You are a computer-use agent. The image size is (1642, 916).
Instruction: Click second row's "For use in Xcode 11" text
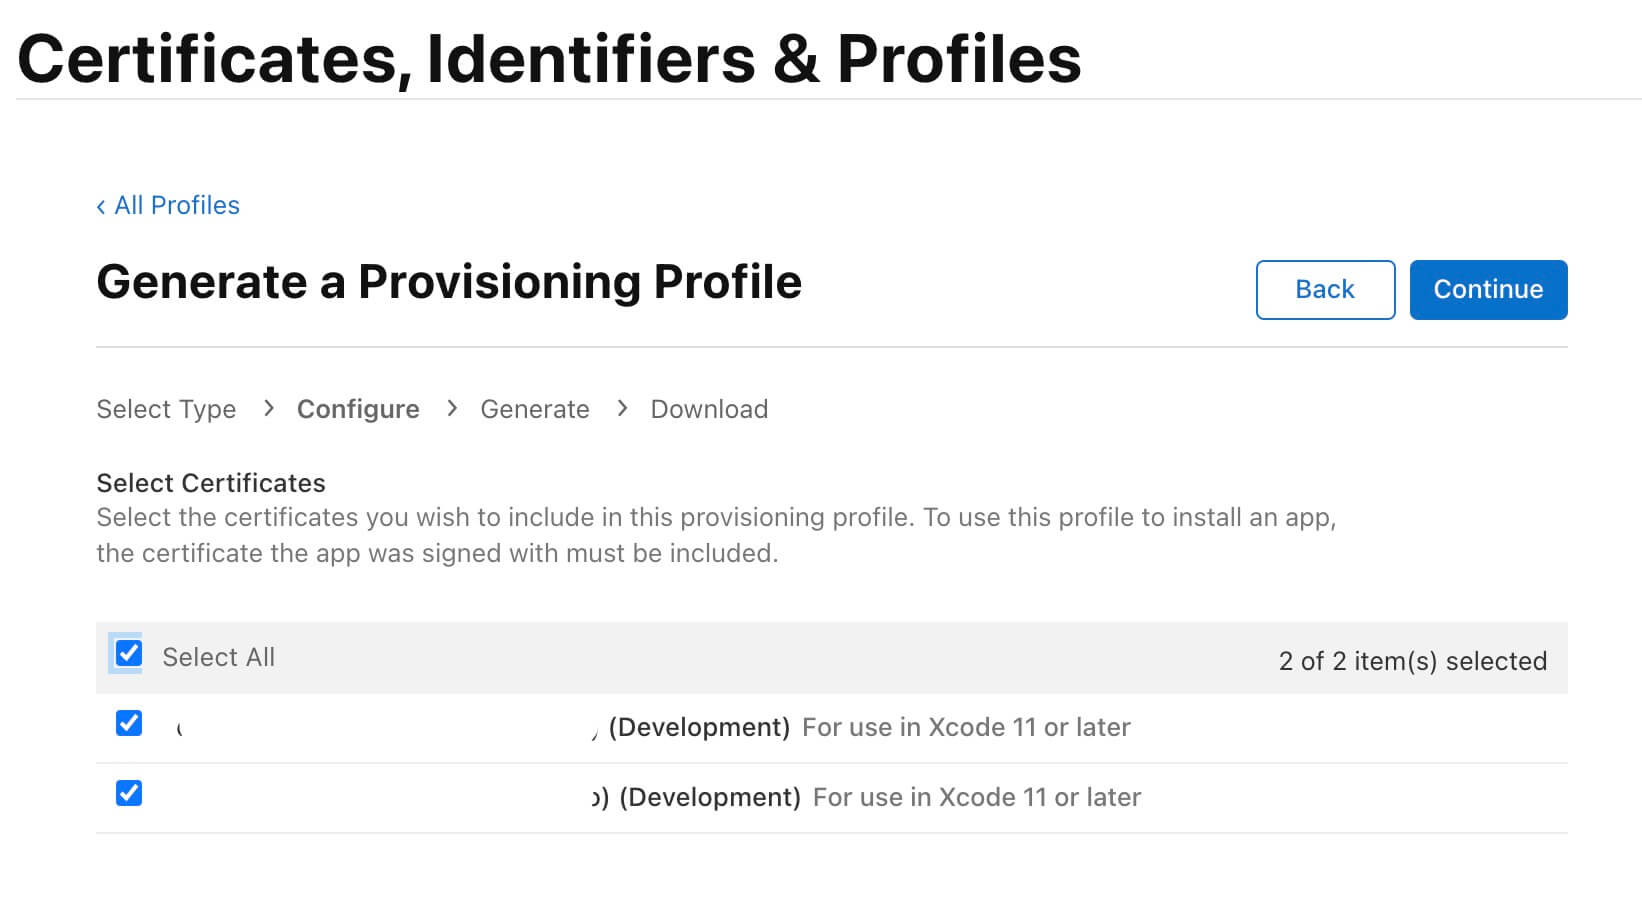pyautogui.click(x=976, y=797)
